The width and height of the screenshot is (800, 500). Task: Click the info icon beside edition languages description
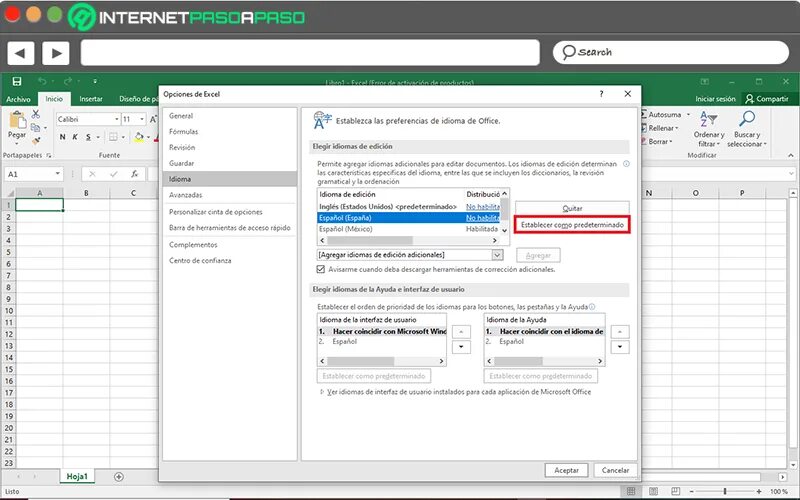[x=626, y=164]
